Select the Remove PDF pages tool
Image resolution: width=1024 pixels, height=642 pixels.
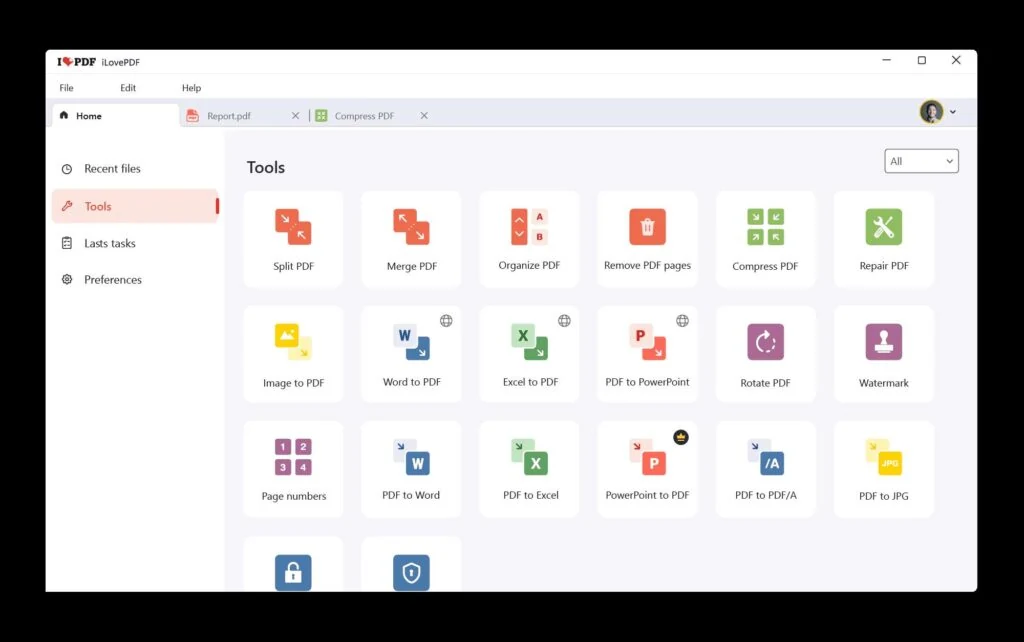(x=647, y=239)
